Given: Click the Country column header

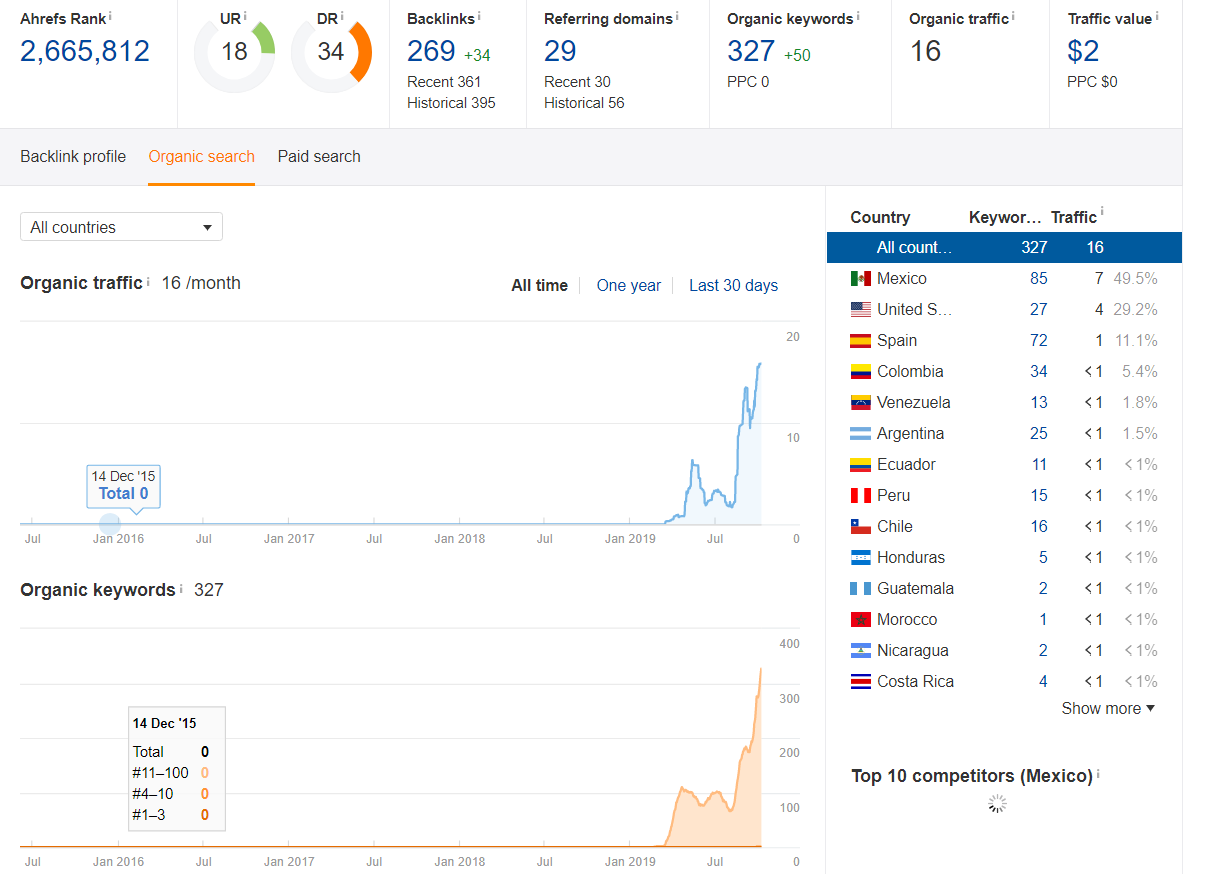Looking at the screenshot, I should (x=880, y=217).
